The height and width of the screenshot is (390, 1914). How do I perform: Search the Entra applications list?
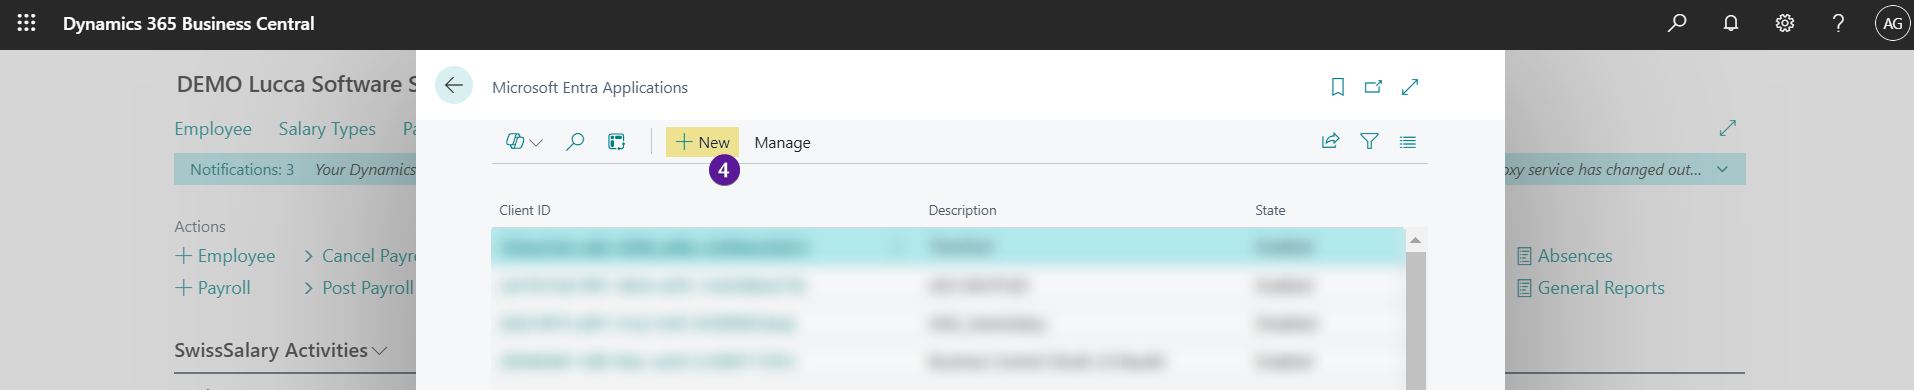click(575, 142)
